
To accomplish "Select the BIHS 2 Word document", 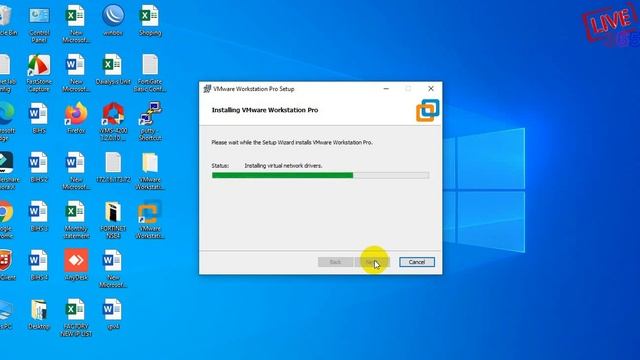I will point(39,168).
